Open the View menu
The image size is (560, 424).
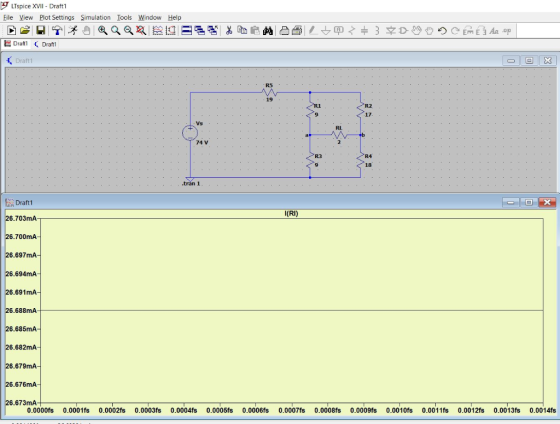[26, 17]
